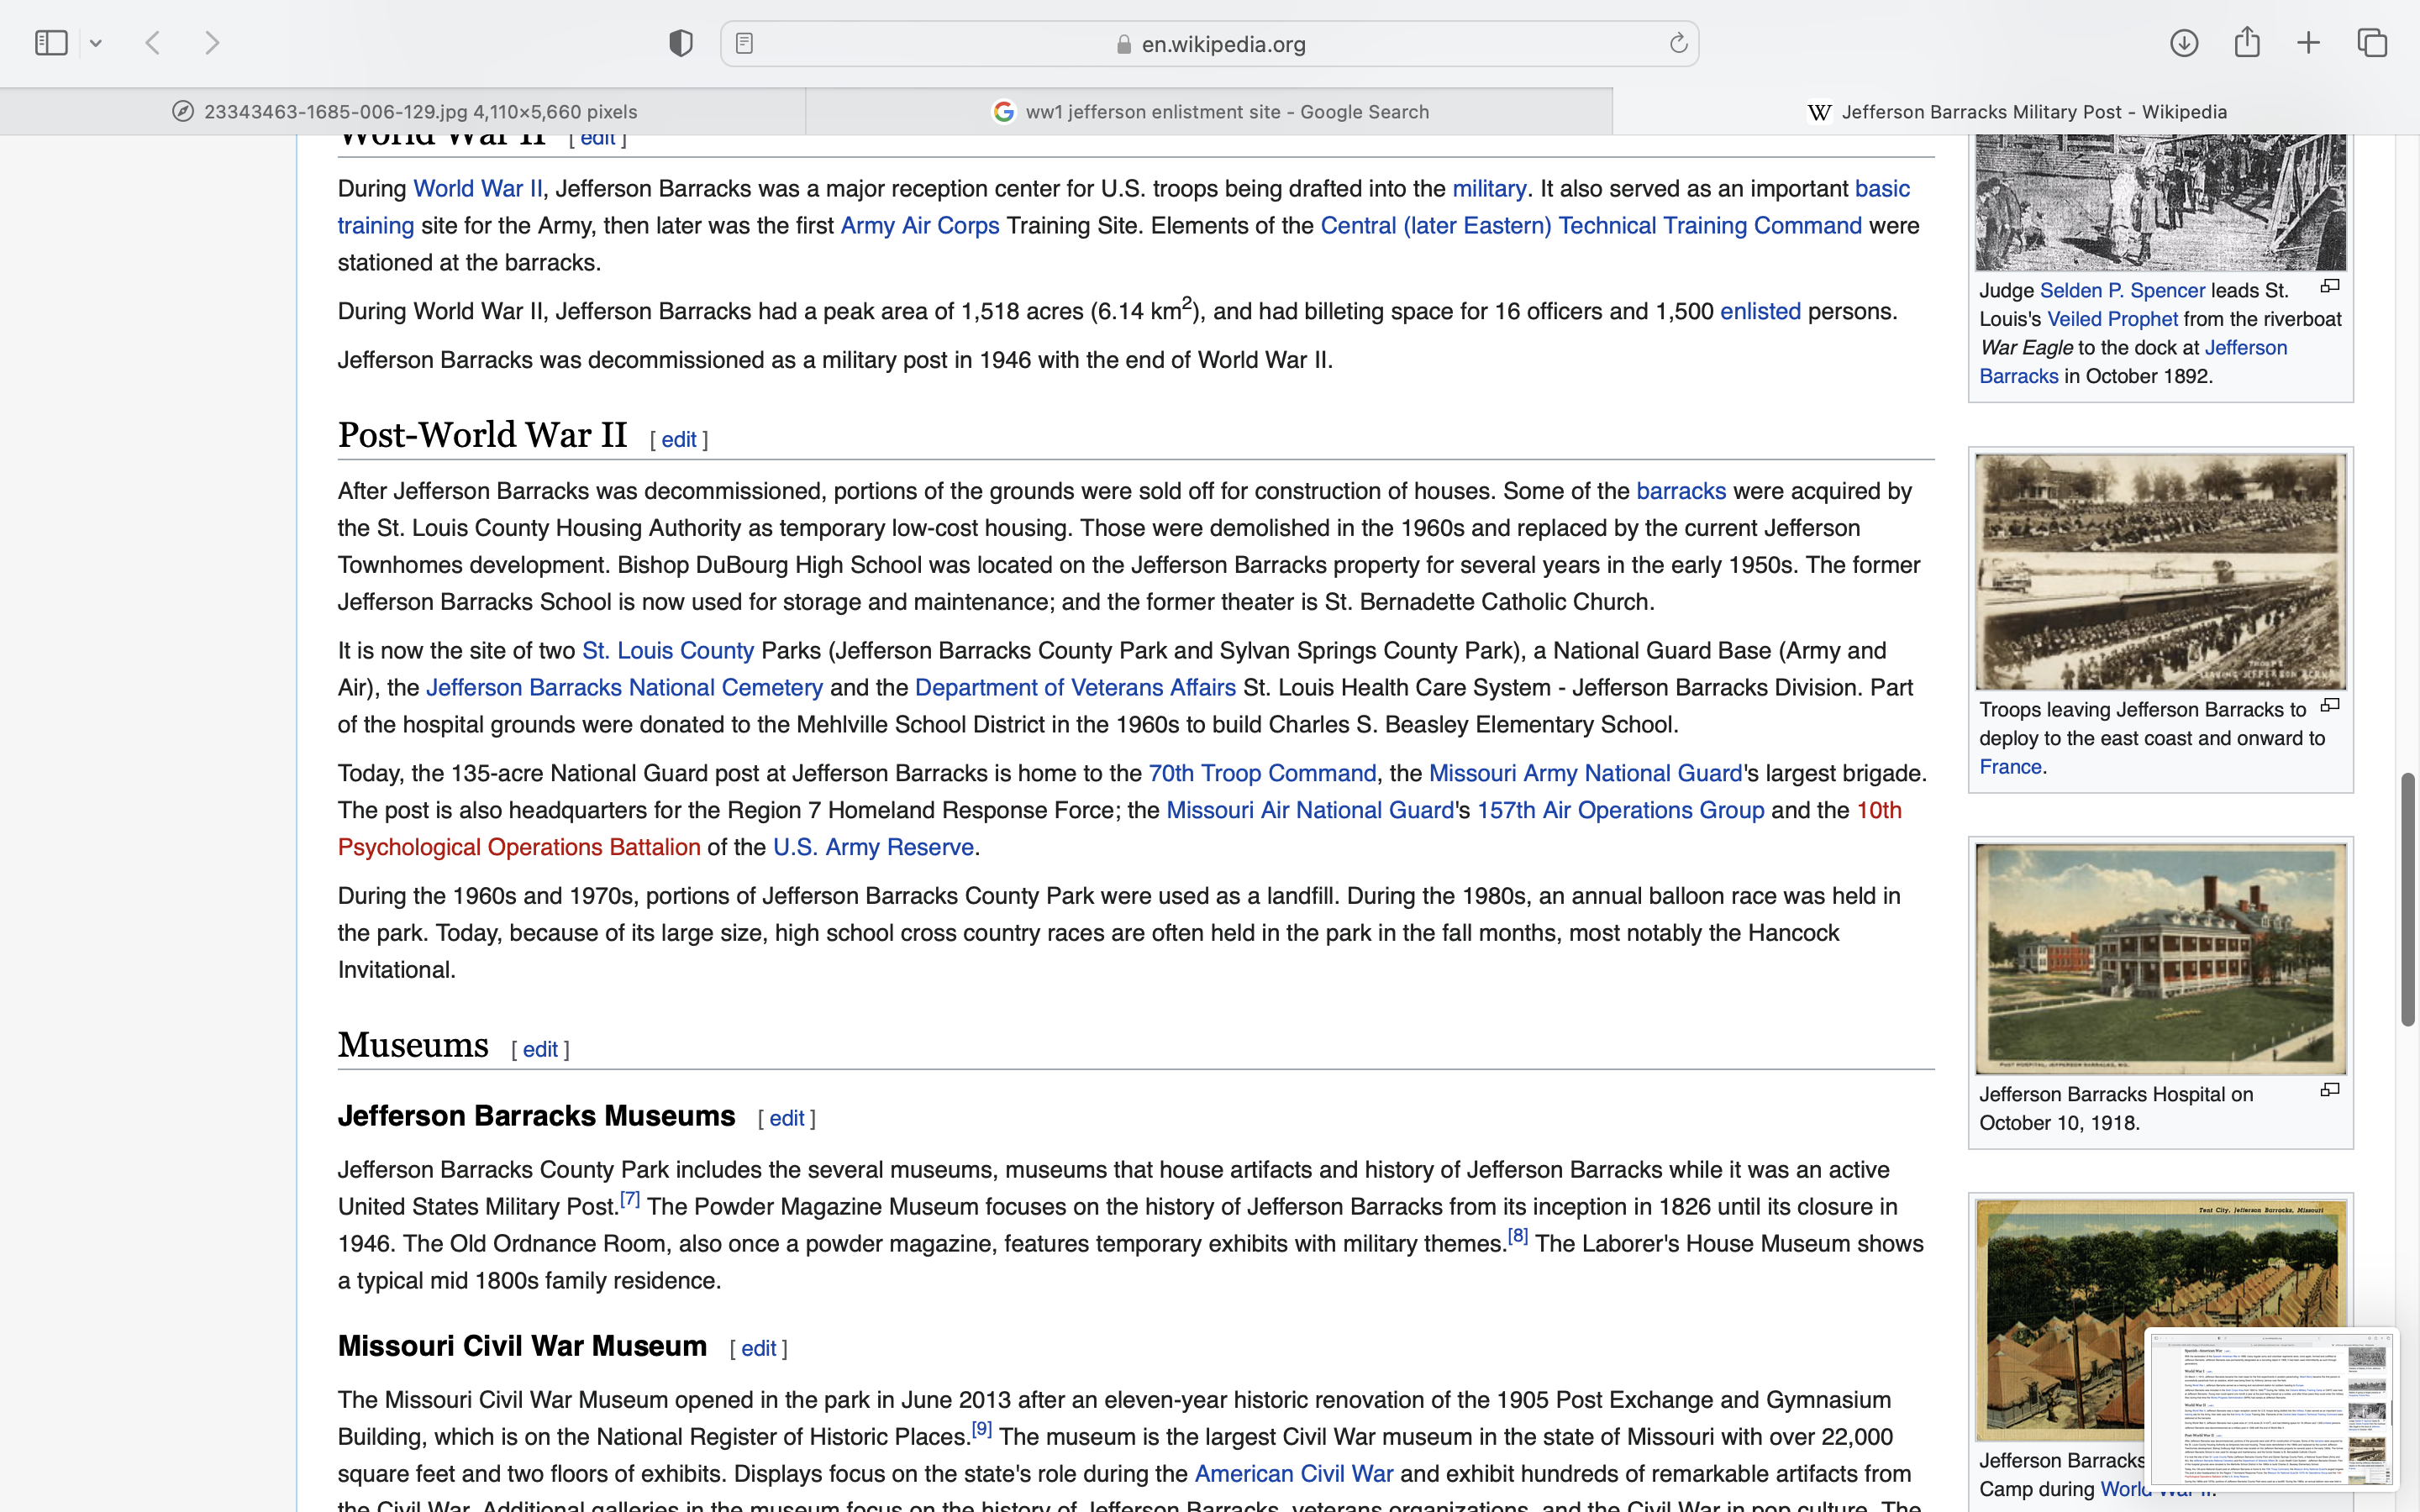This screenshot has width=2420, height=1512.
Task: Edit the Post-World War II section
Action: pyautogui.click(x=678, y=440)
